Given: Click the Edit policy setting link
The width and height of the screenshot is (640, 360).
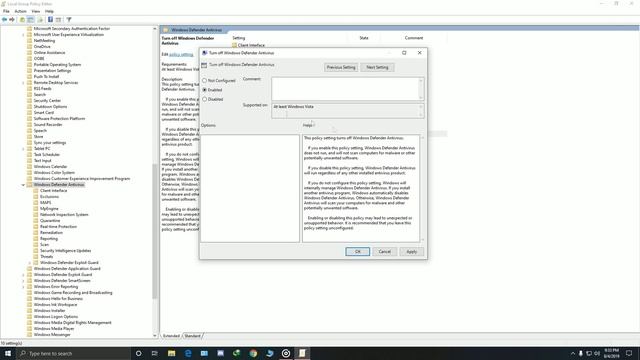Looking at the screenshot, I should coord(181,54).
